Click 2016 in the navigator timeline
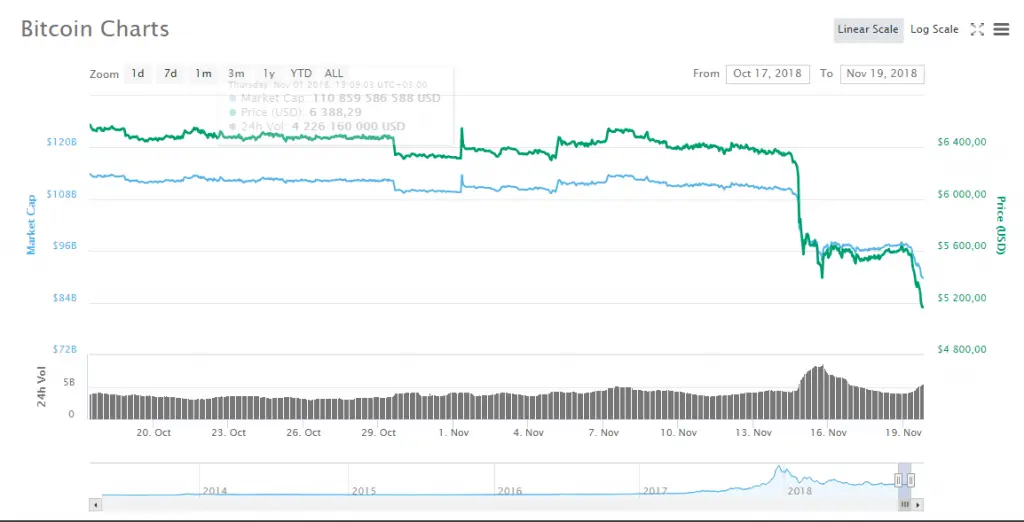 pos(509,491)
